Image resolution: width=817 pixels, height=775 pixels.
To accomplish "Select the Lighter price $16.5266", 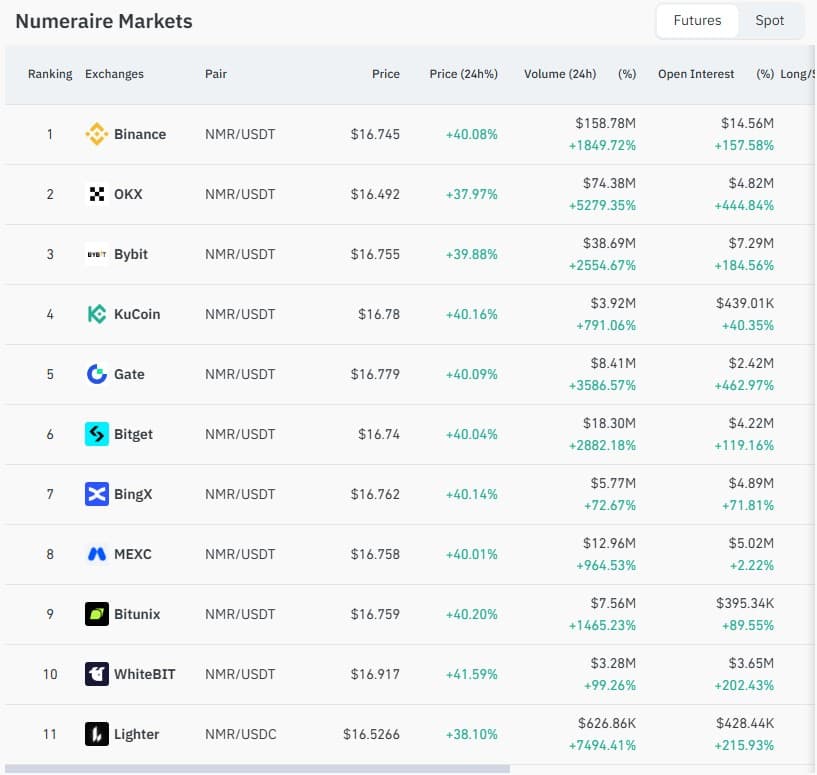I will point(372,734).
